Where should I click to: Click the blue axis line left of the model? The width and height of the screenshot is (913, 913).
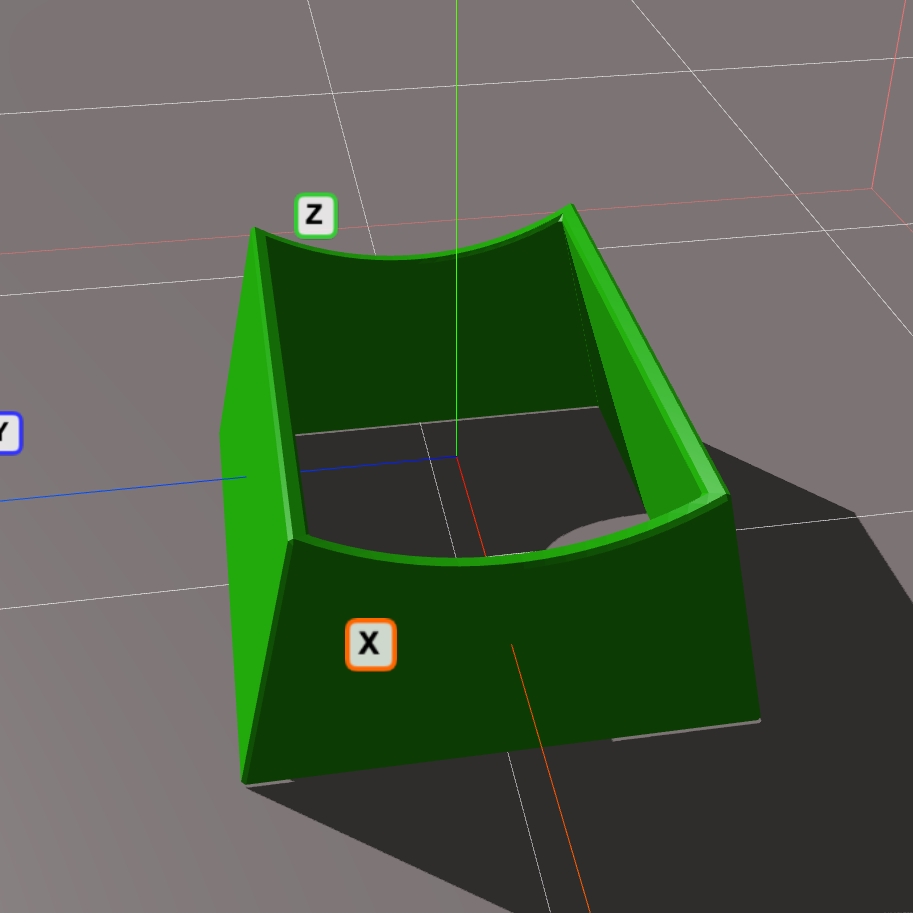coord(120,488)
